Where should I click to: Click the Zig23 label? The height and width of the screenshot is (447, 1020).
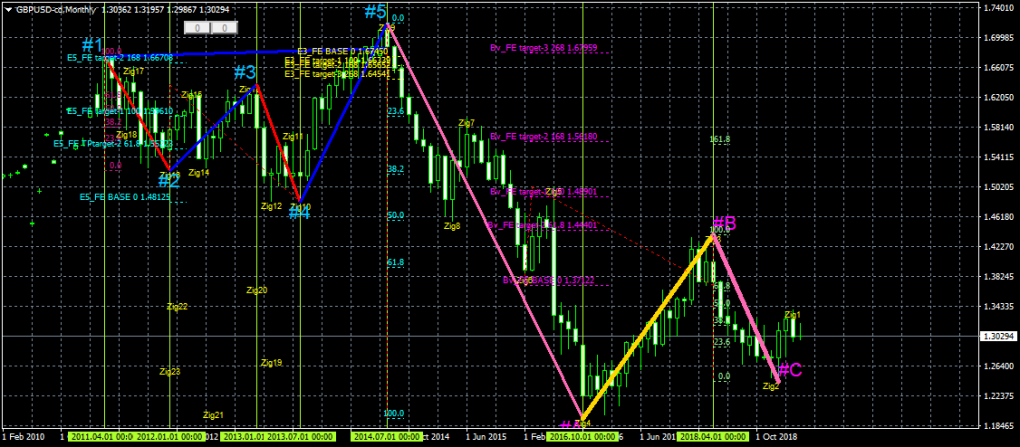[170, 372]
